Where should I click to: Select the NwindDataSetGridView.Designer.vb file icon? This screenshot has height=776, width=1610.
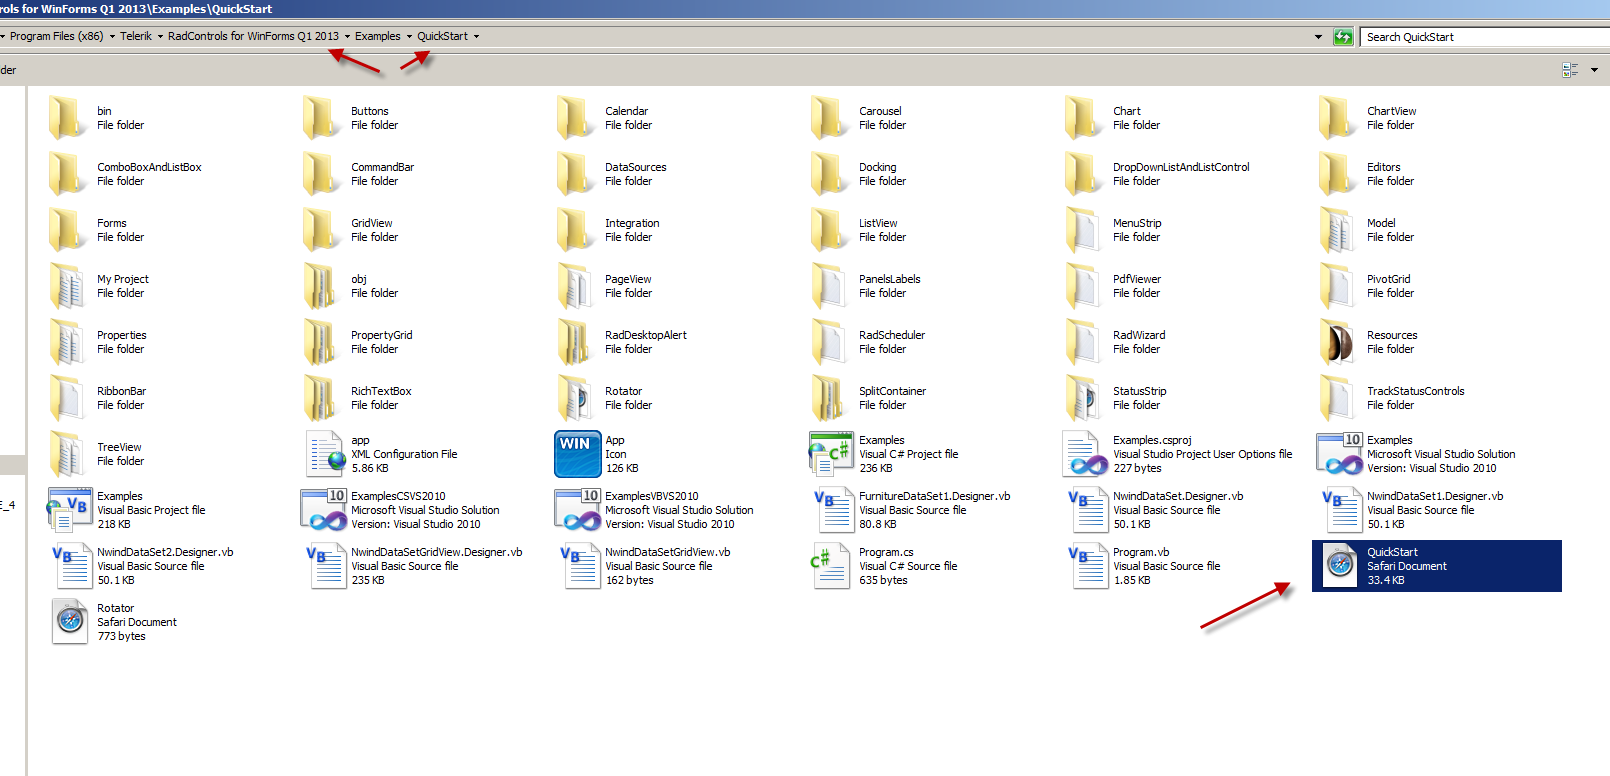coord(324,566)
